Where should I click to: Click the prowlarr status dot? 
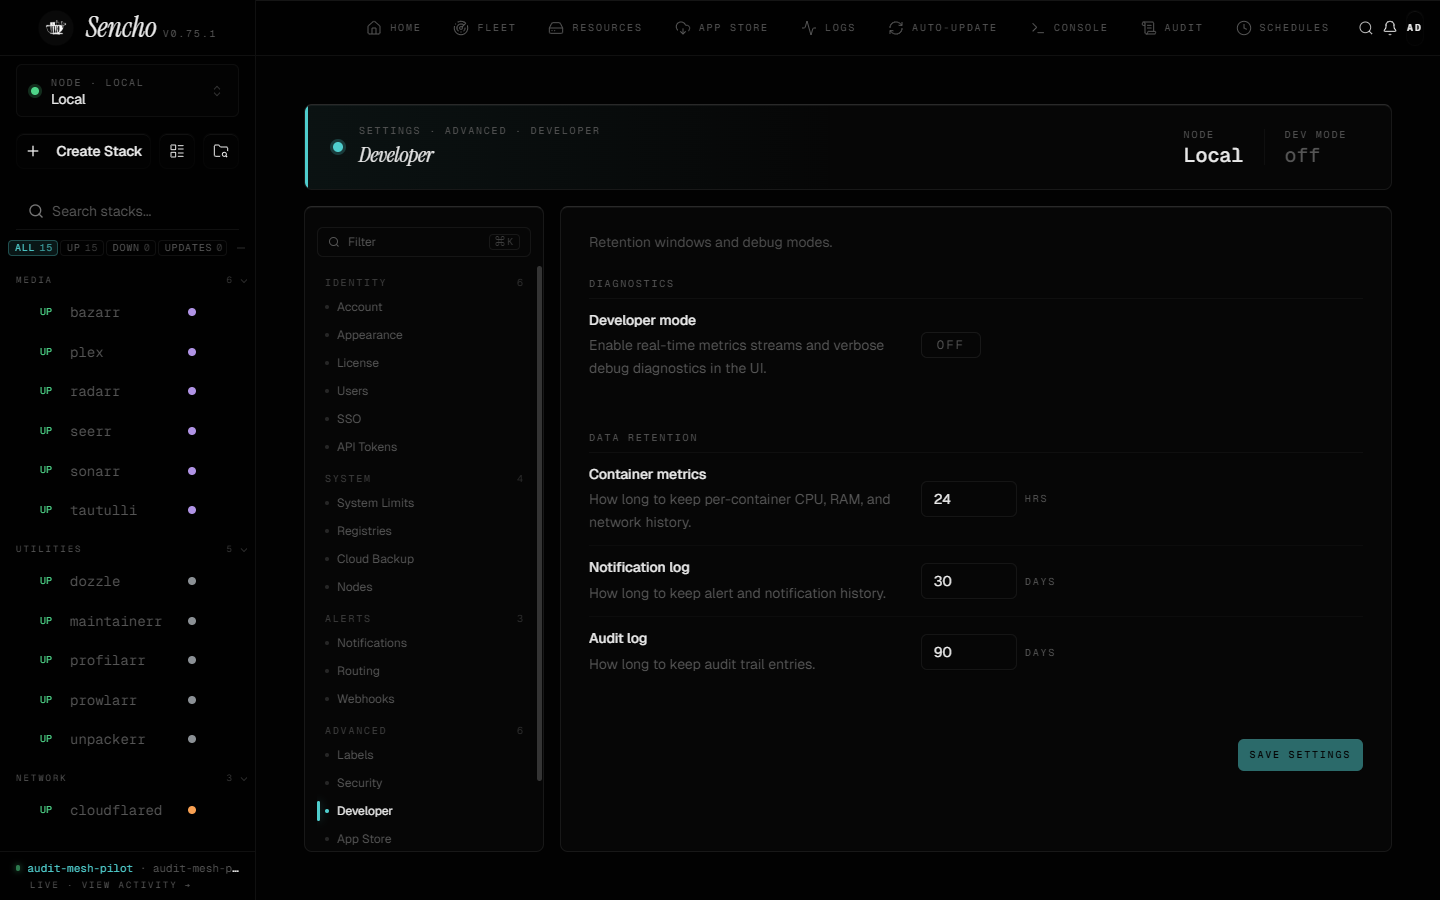[x=192, y=700]
